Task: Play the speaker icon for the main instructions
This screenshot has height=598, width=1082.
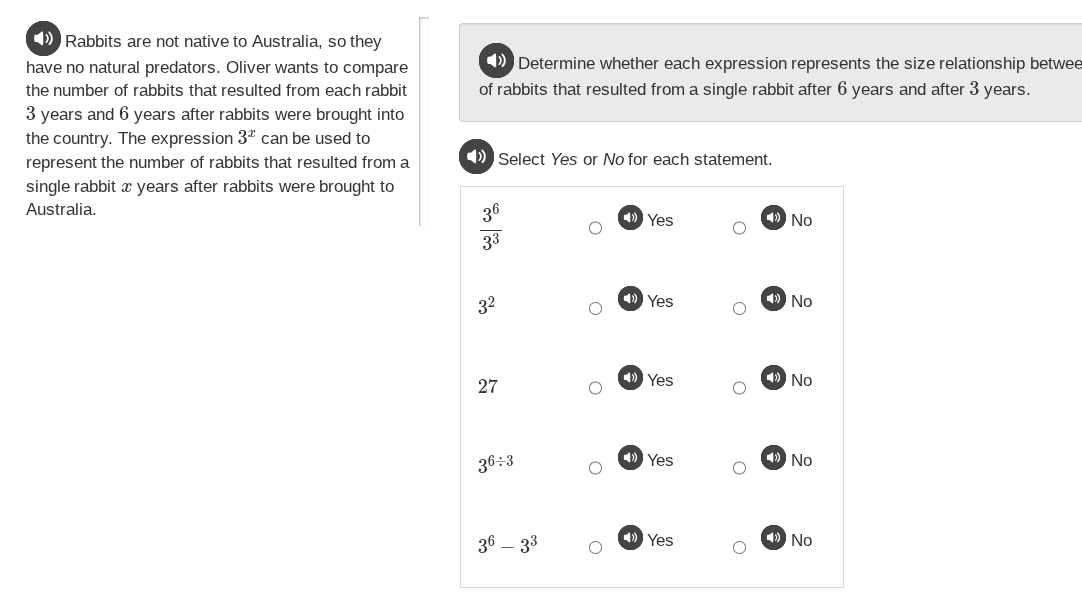Action: coord(497,61)
